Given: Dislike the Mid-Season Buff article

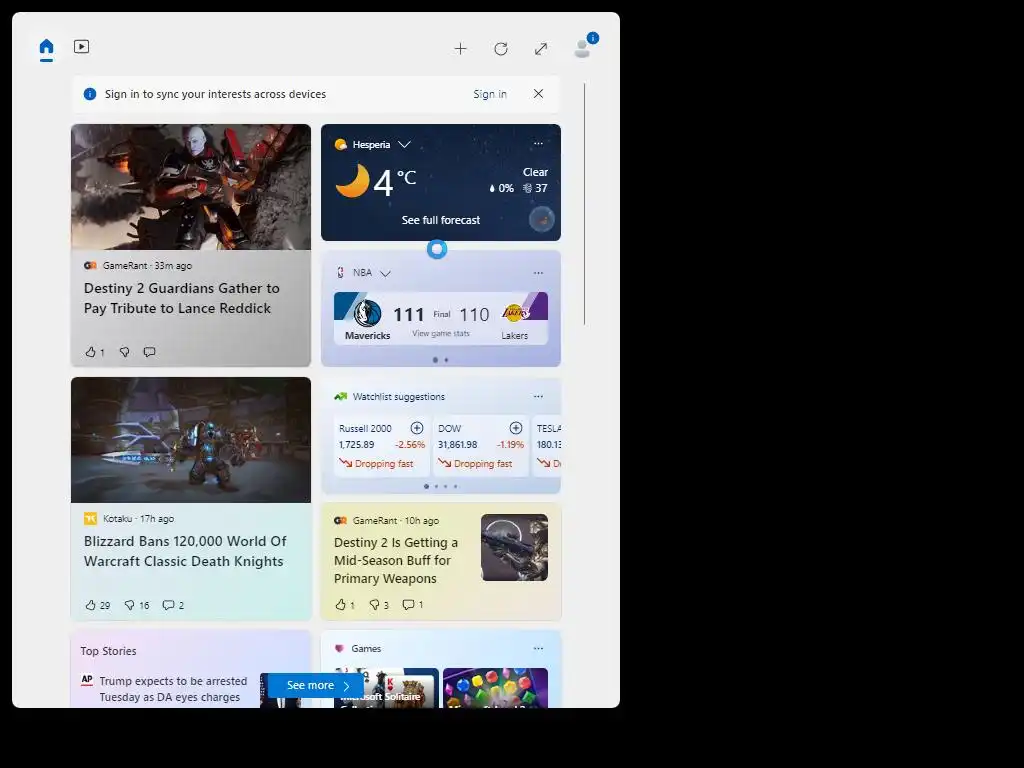Looking at the screenshot, I should [x=374, y=605].
